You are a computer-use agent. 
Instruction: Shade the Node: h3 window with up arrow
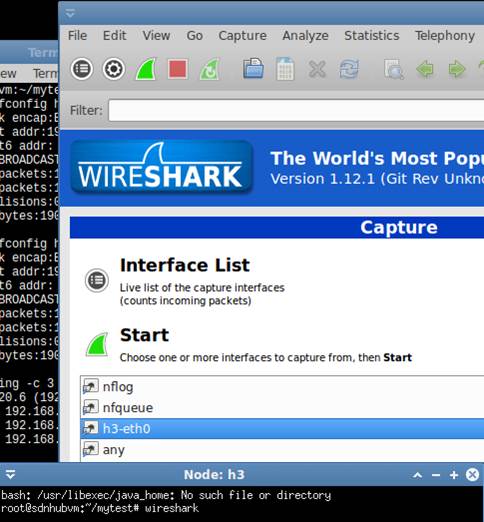[x=418, y=475]
